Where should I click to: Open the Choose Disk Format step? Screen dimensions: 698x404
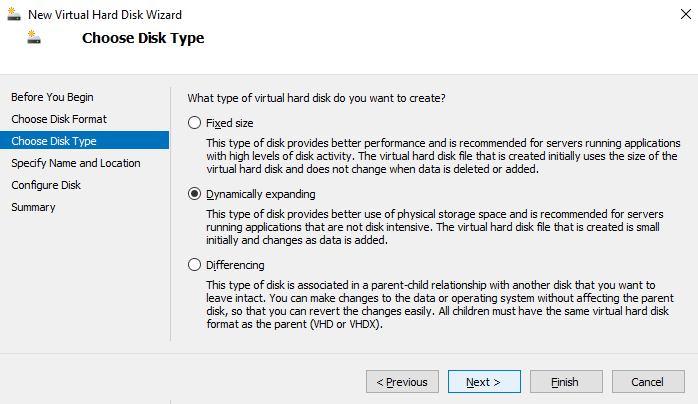tap(59, 119)
